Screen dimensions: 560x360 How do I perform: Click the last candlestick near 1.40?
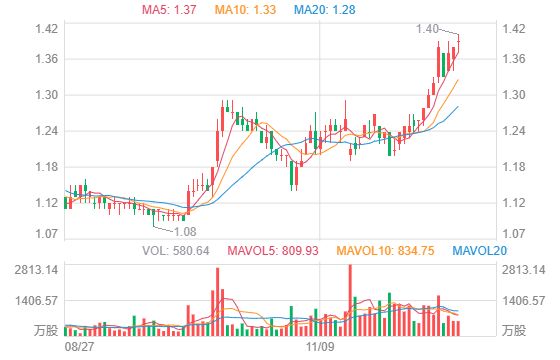pos(458,45)
